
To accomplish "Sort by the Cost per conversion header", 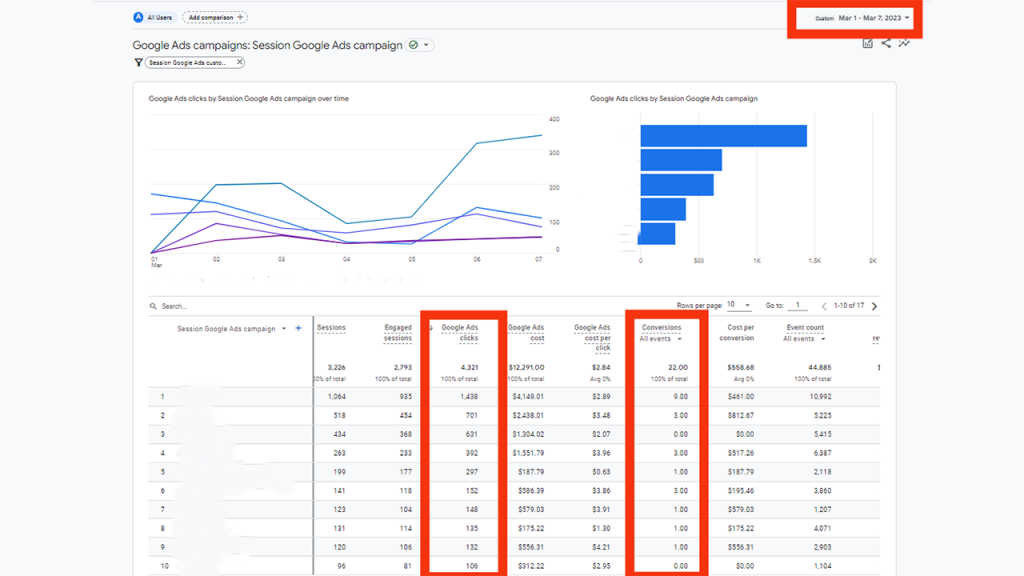I will tap(737, 333).
